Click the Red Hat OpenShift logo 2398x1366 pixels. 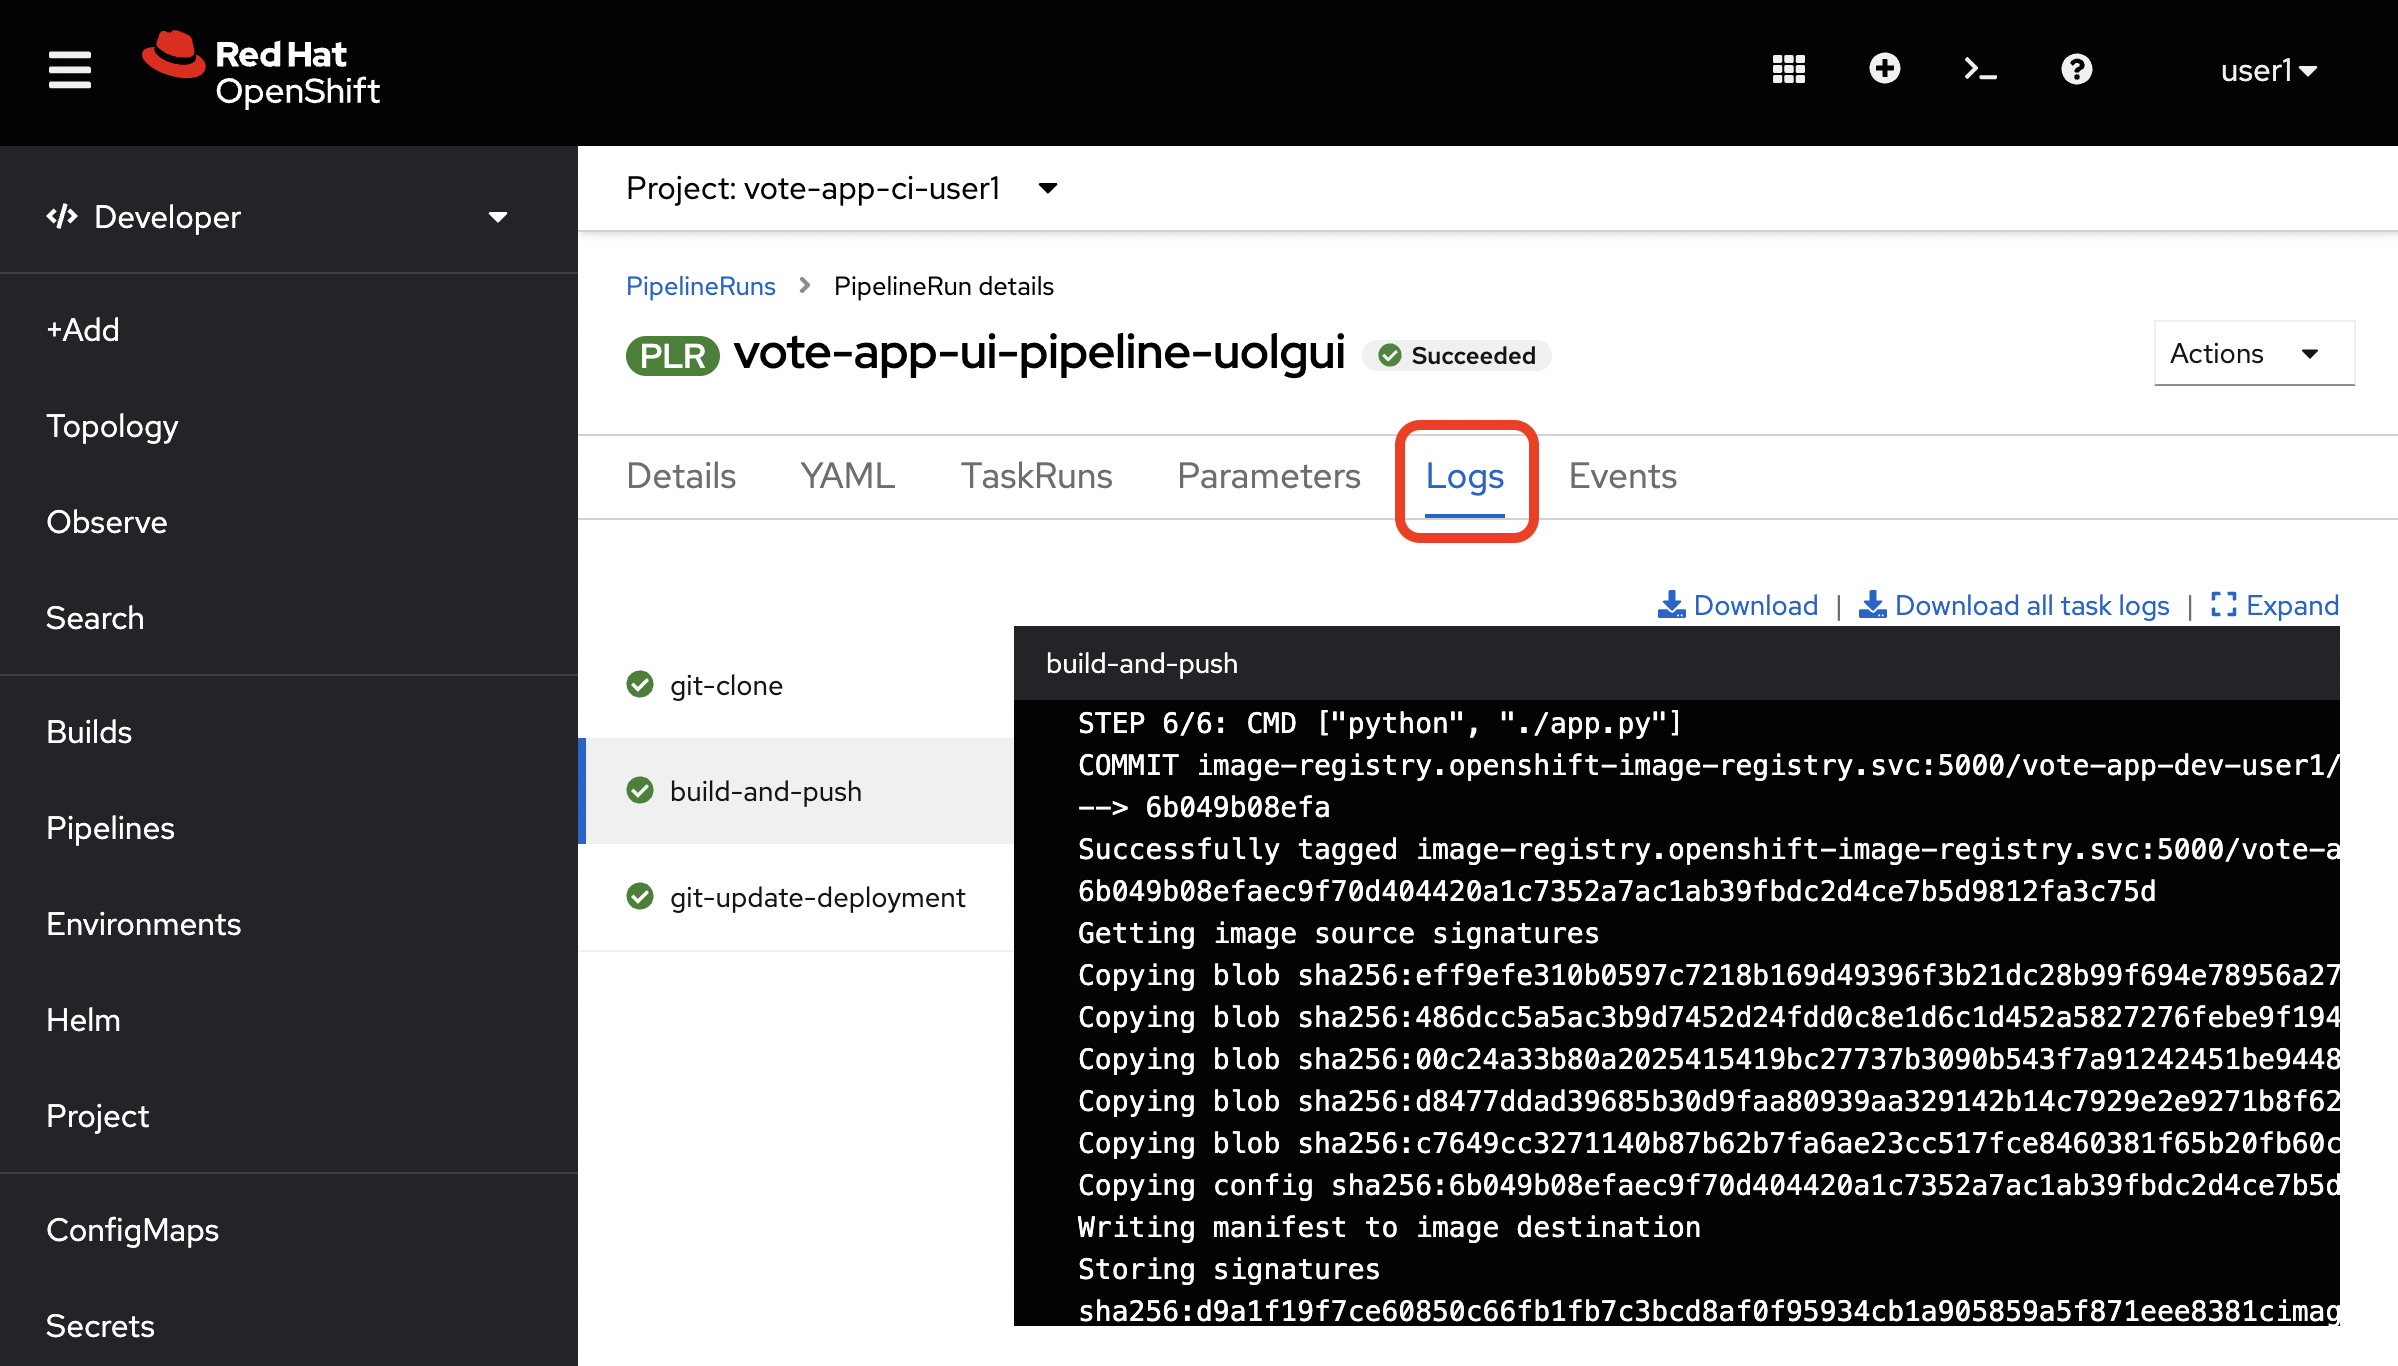point(261,70)
